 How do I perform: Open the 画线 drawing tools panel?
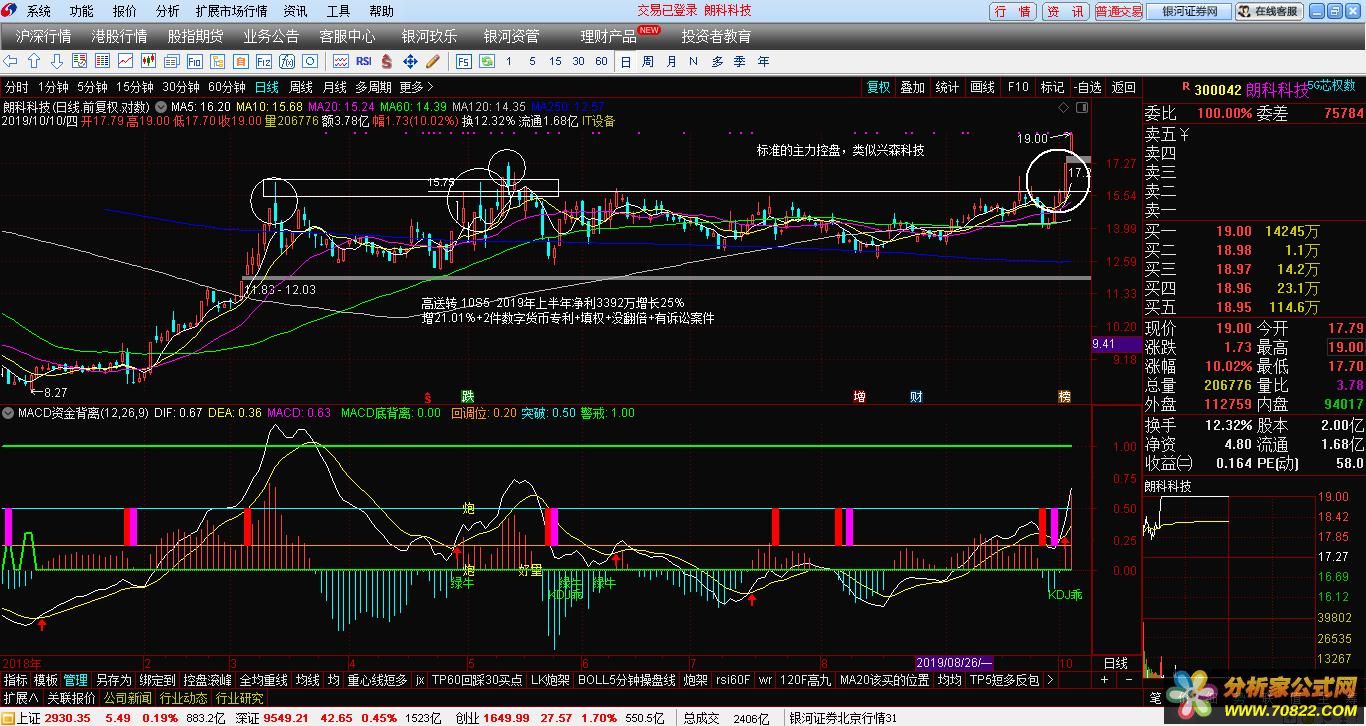pos(982,87)
